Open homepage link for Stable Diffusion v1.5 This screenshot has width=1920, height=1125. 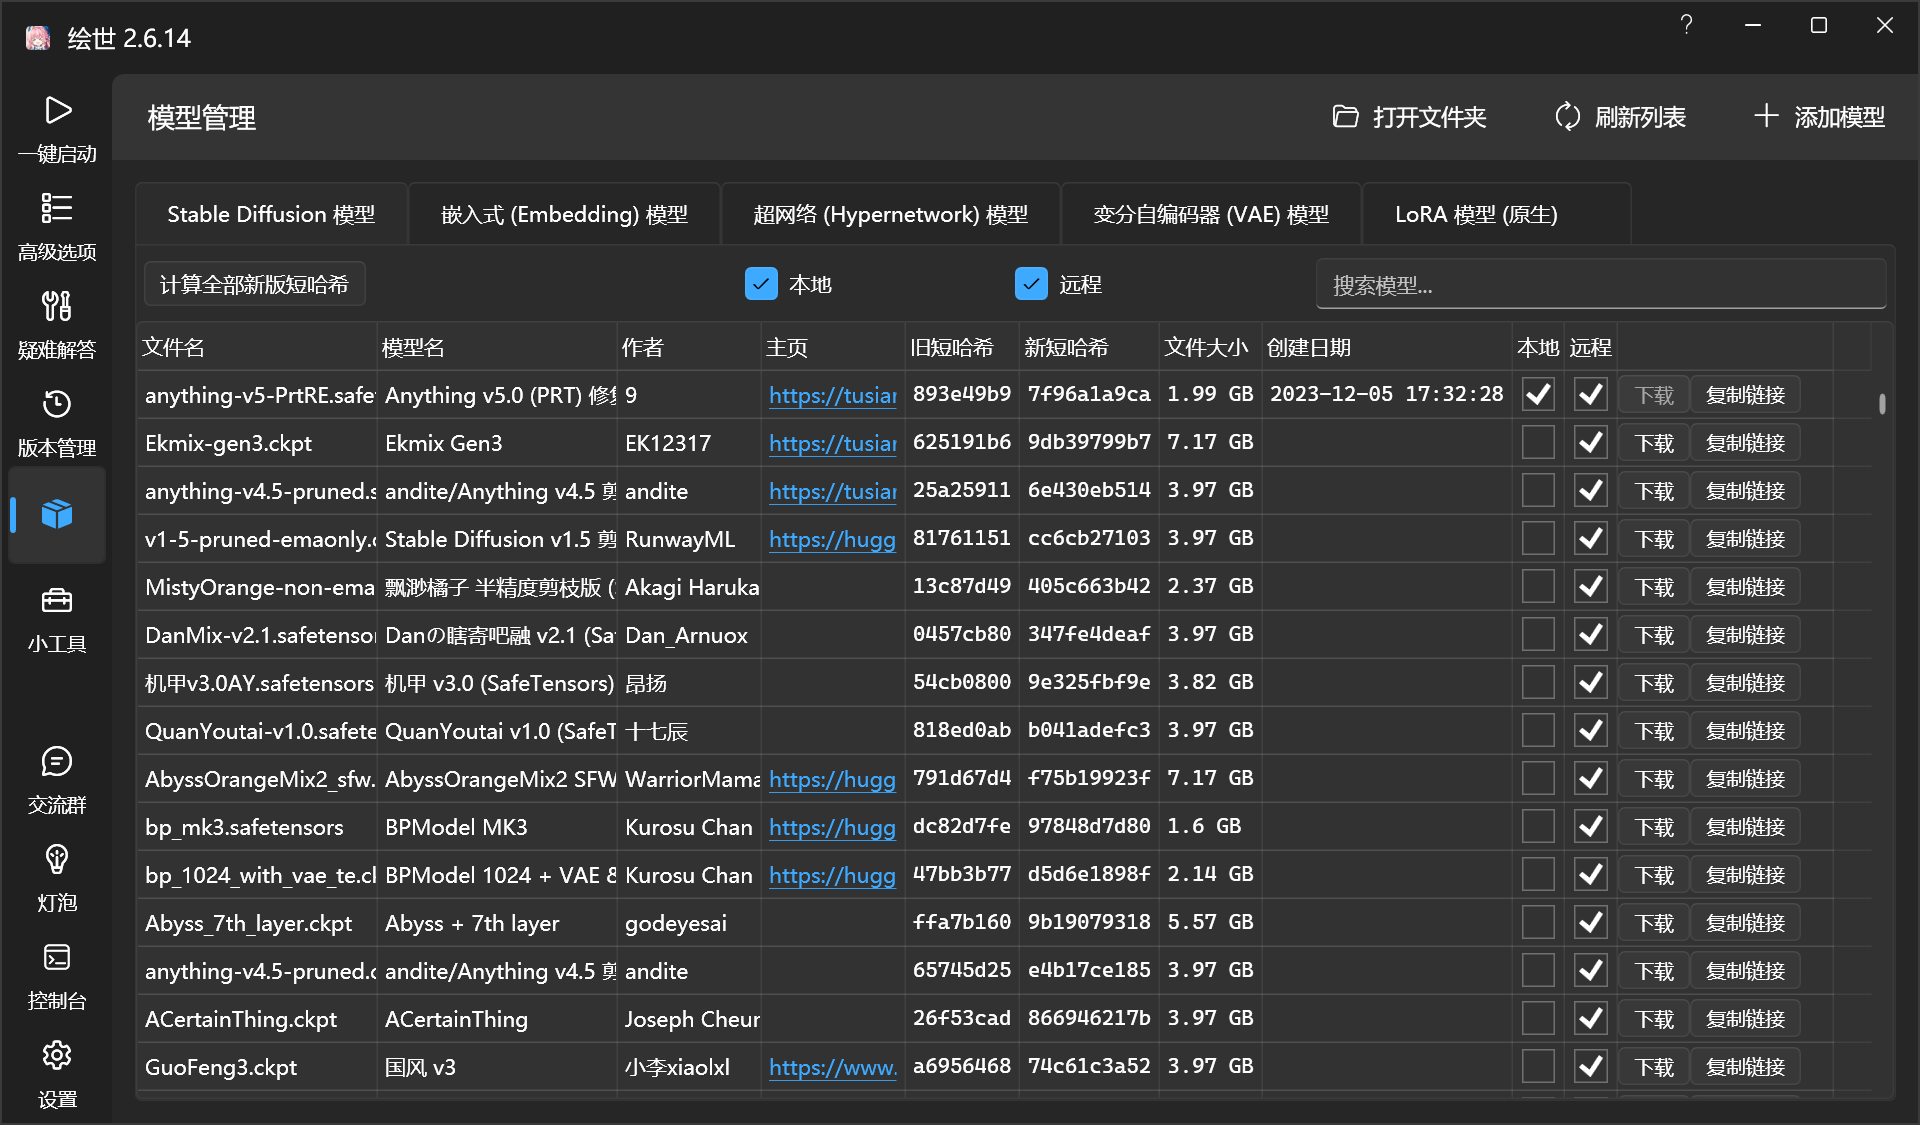click(832, 539)
